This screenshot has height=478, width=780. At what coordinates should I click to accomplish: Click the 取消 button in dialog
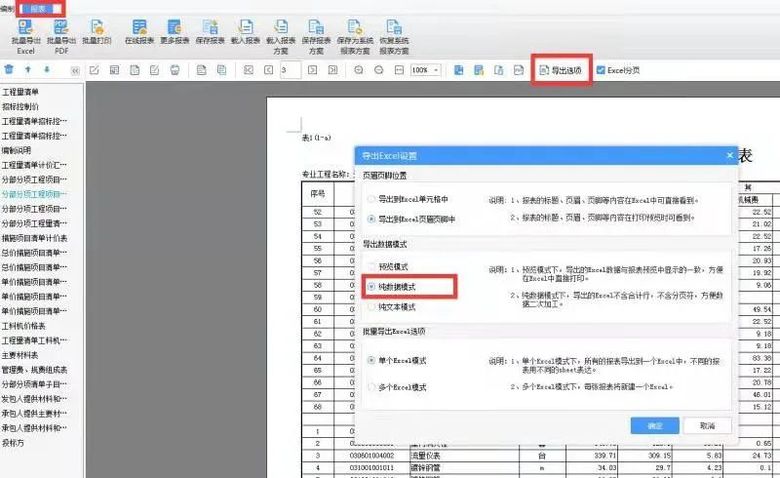coord(708,425)
